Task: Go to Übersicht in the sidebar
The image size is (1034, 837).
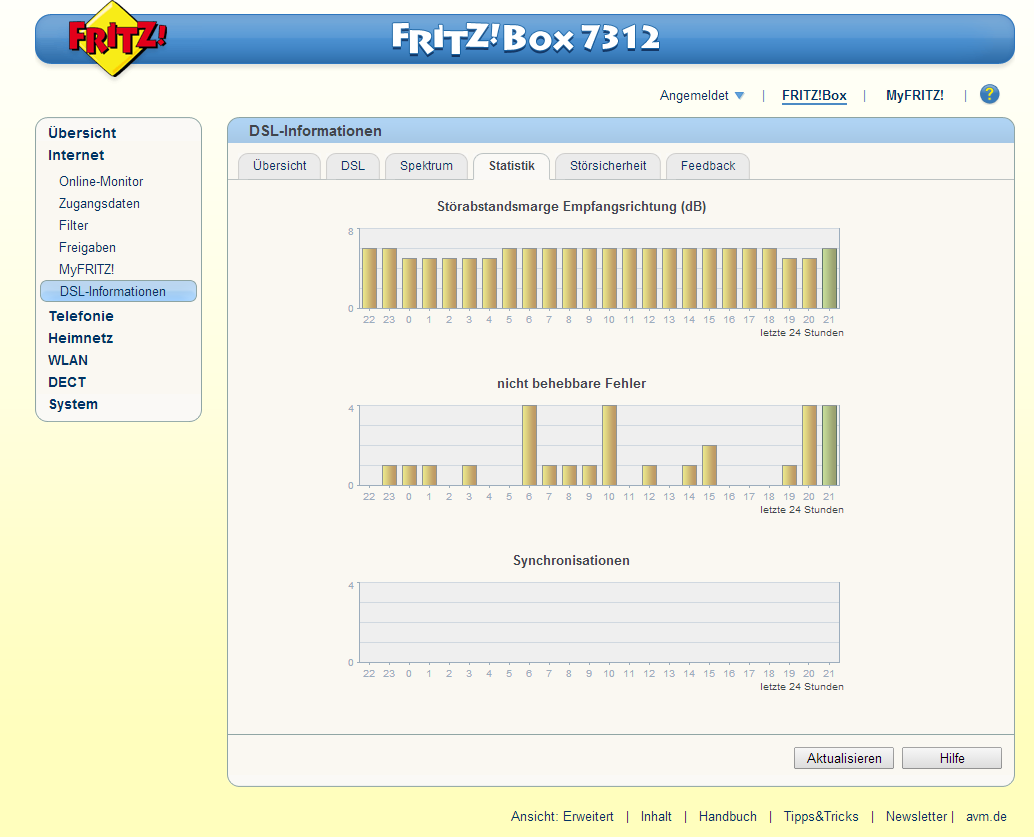Action: 82,133
